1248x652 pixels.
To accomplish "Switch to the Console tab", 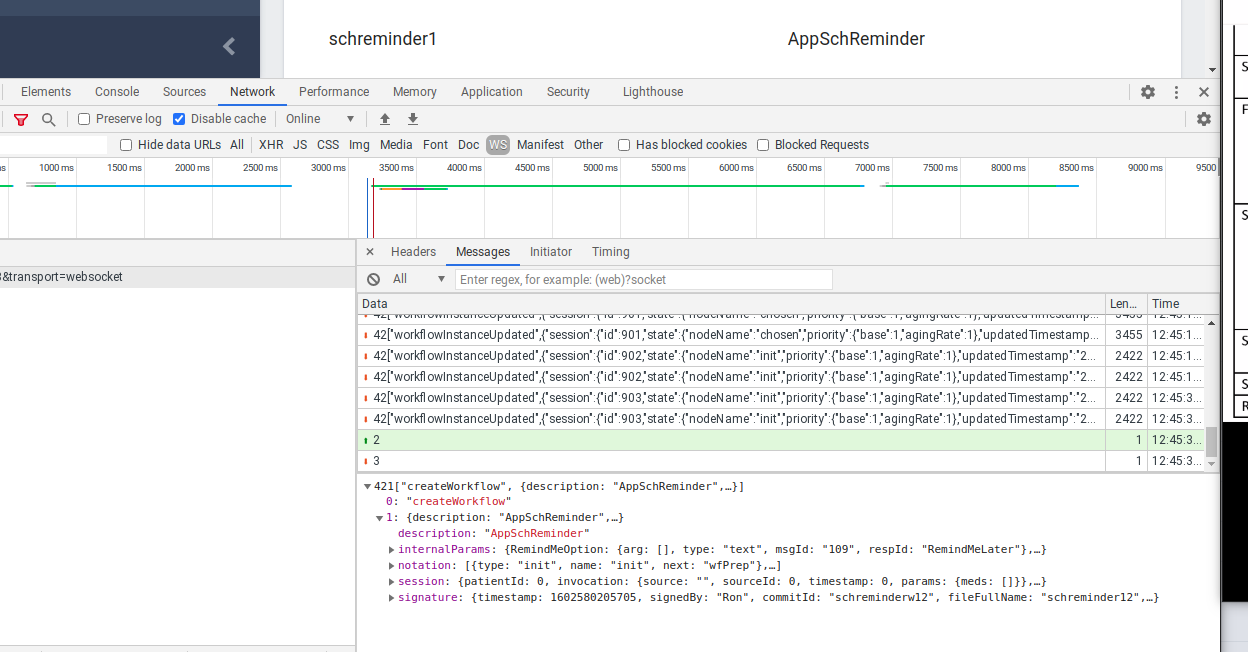I will pos(117,92).
